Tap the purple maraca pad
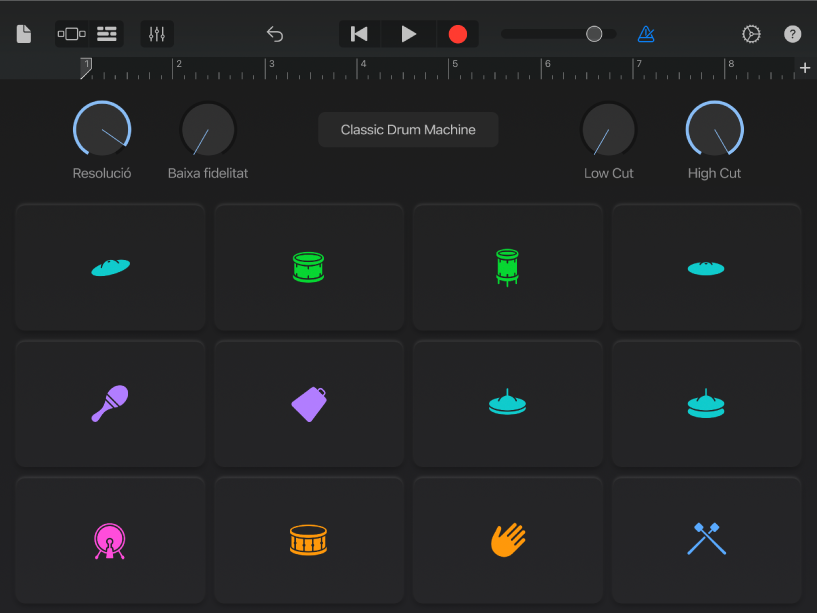Viewport: 819px width, 614px height. click(110, 403)
